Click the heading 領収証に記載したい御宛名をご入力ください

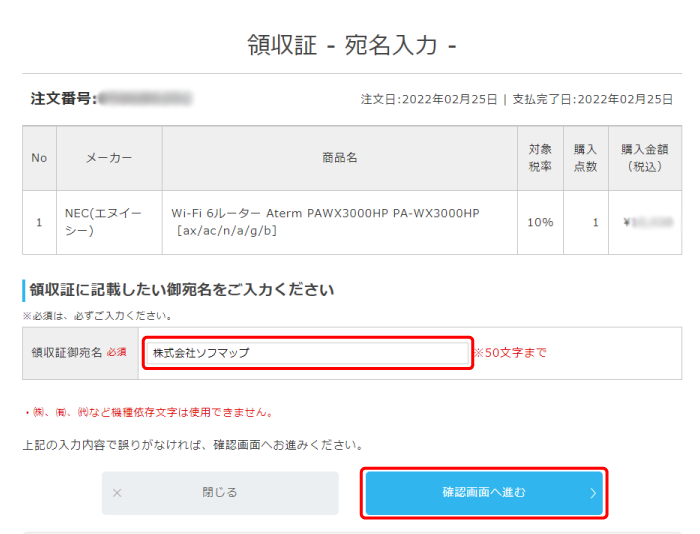182,290
